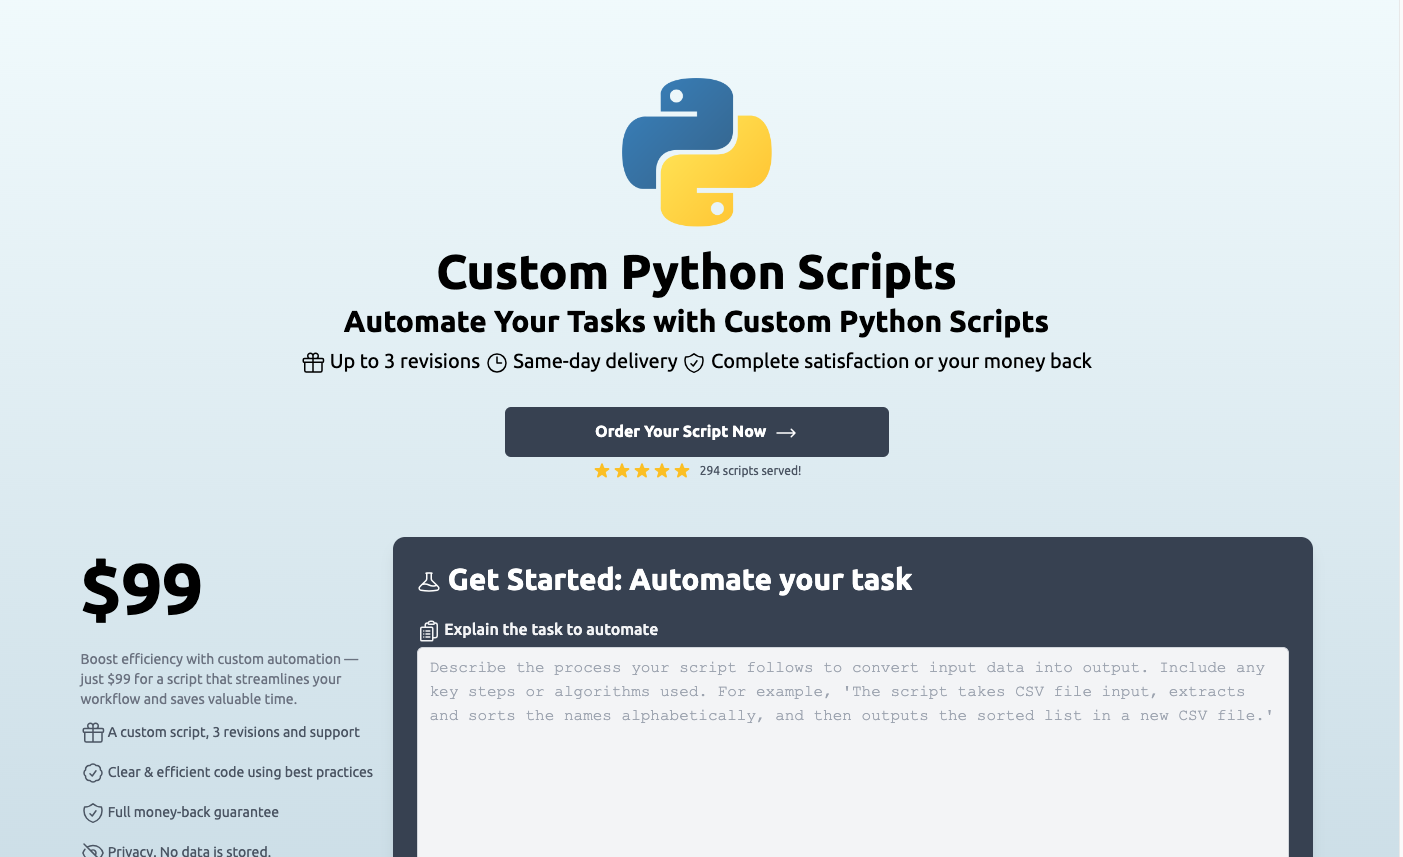Click Get Started: Automate your task heading

[680, 579]
